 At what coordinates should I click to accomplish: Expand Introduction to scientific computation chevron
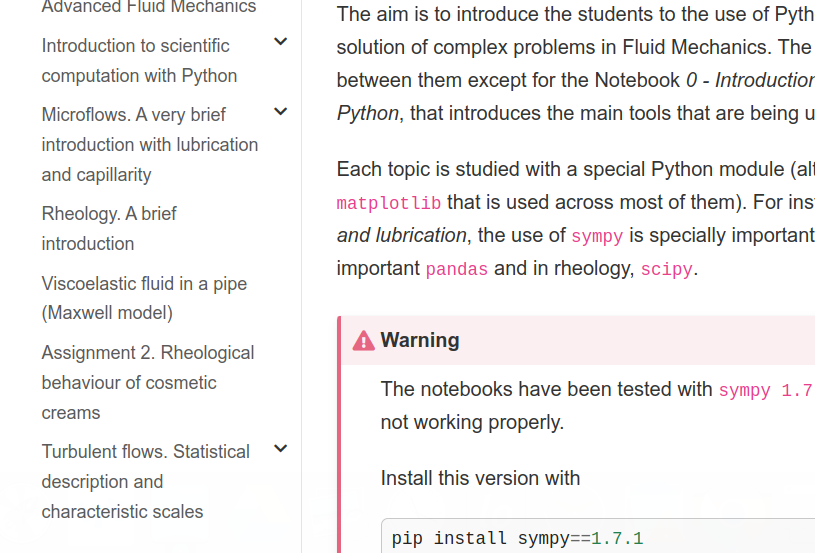[281, 42]
